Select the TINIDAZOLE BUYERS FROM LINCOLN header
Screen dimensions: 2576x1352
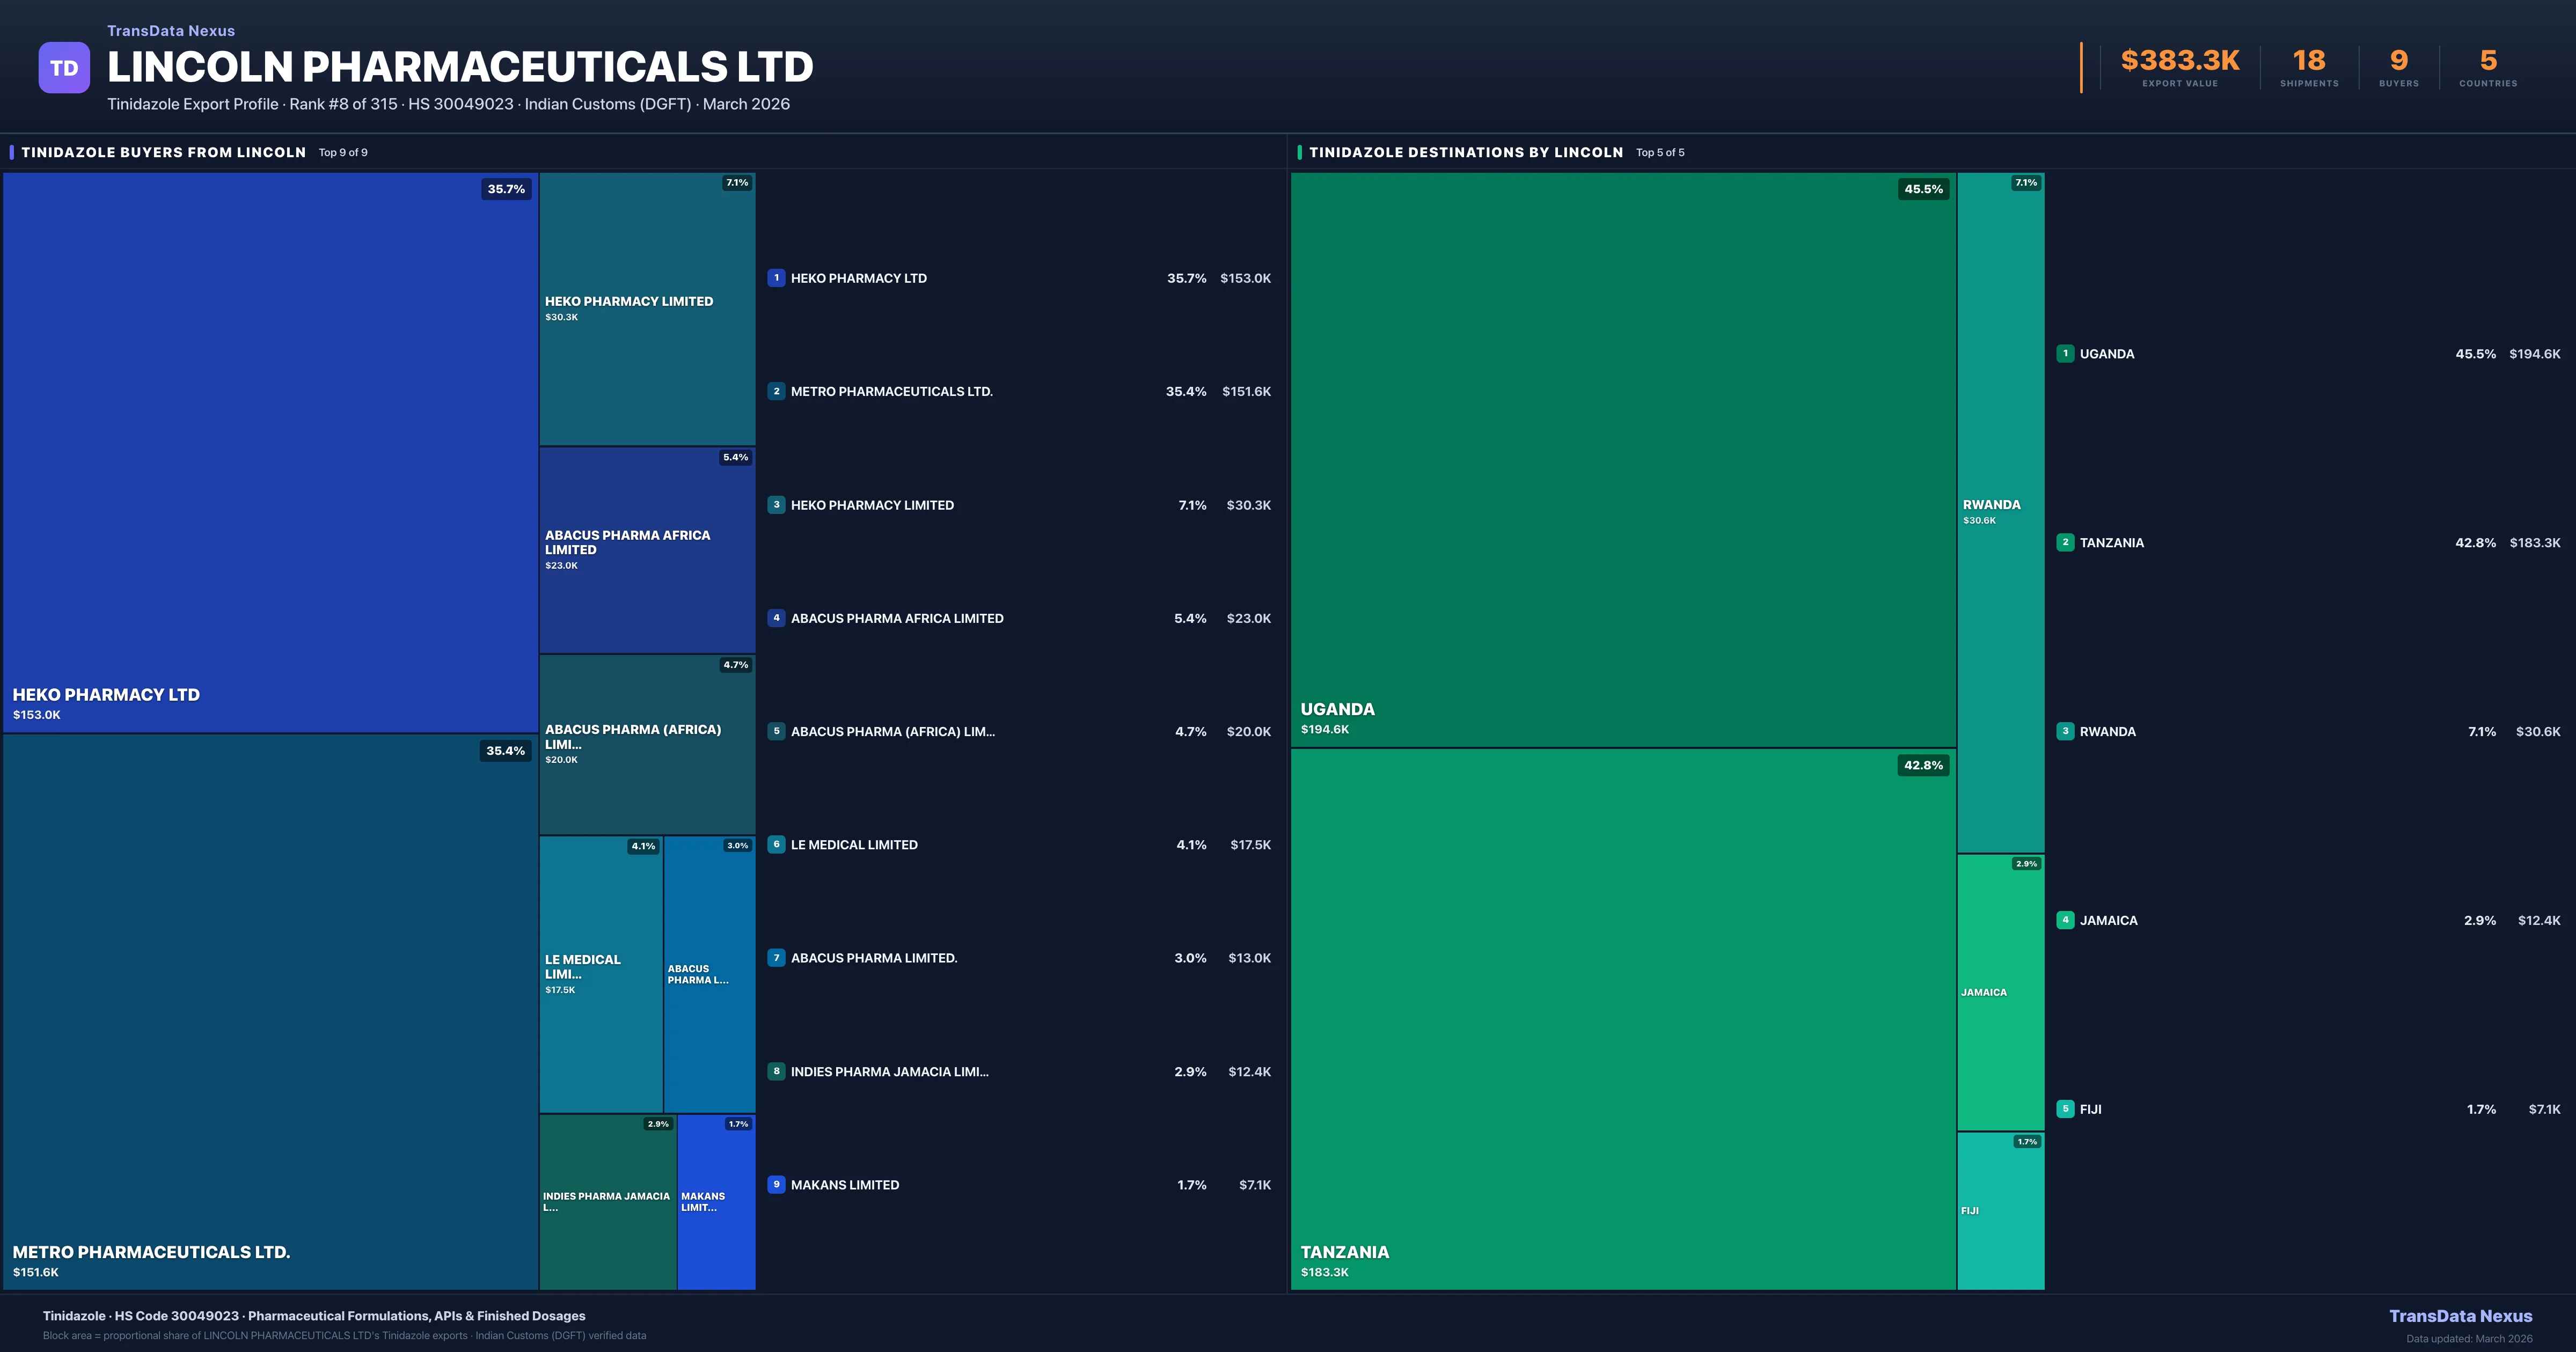click(164, 152)
